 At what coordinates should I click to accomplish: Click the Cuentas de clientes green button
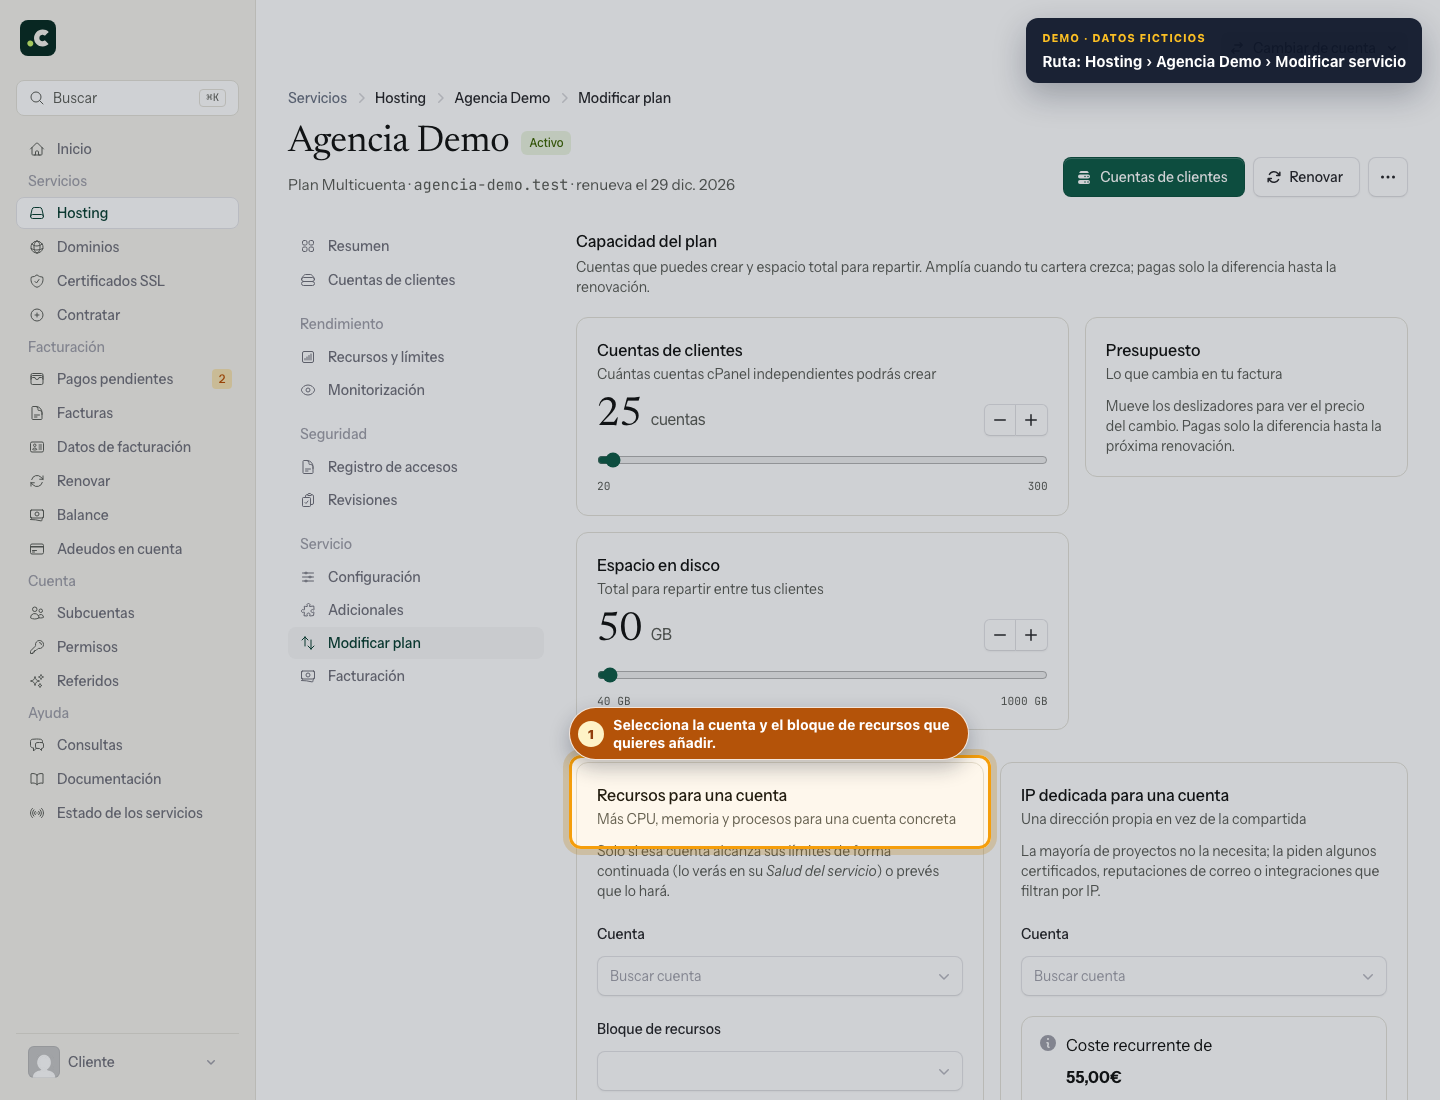pyautogui.click(x=1154, y=177)
